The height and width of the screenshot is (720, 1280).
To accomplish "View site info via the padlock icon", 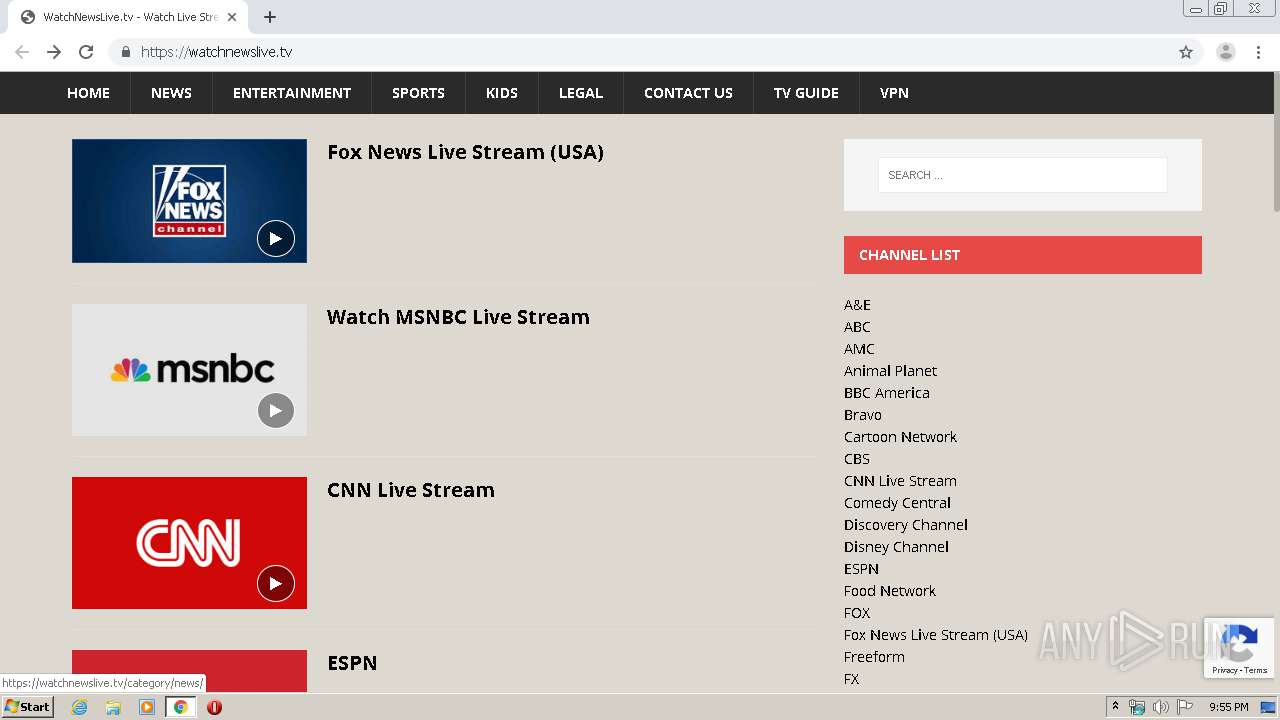I will click(x=126, y=52).
